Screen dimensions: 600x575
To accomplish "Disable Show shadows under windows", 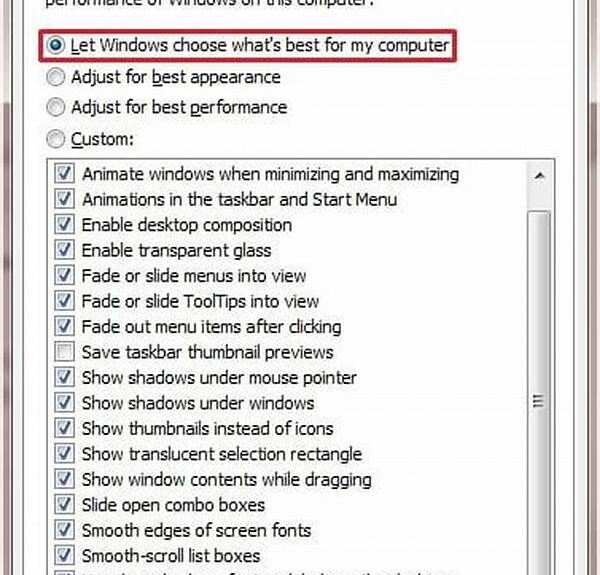I will click(x=65, y=403).
